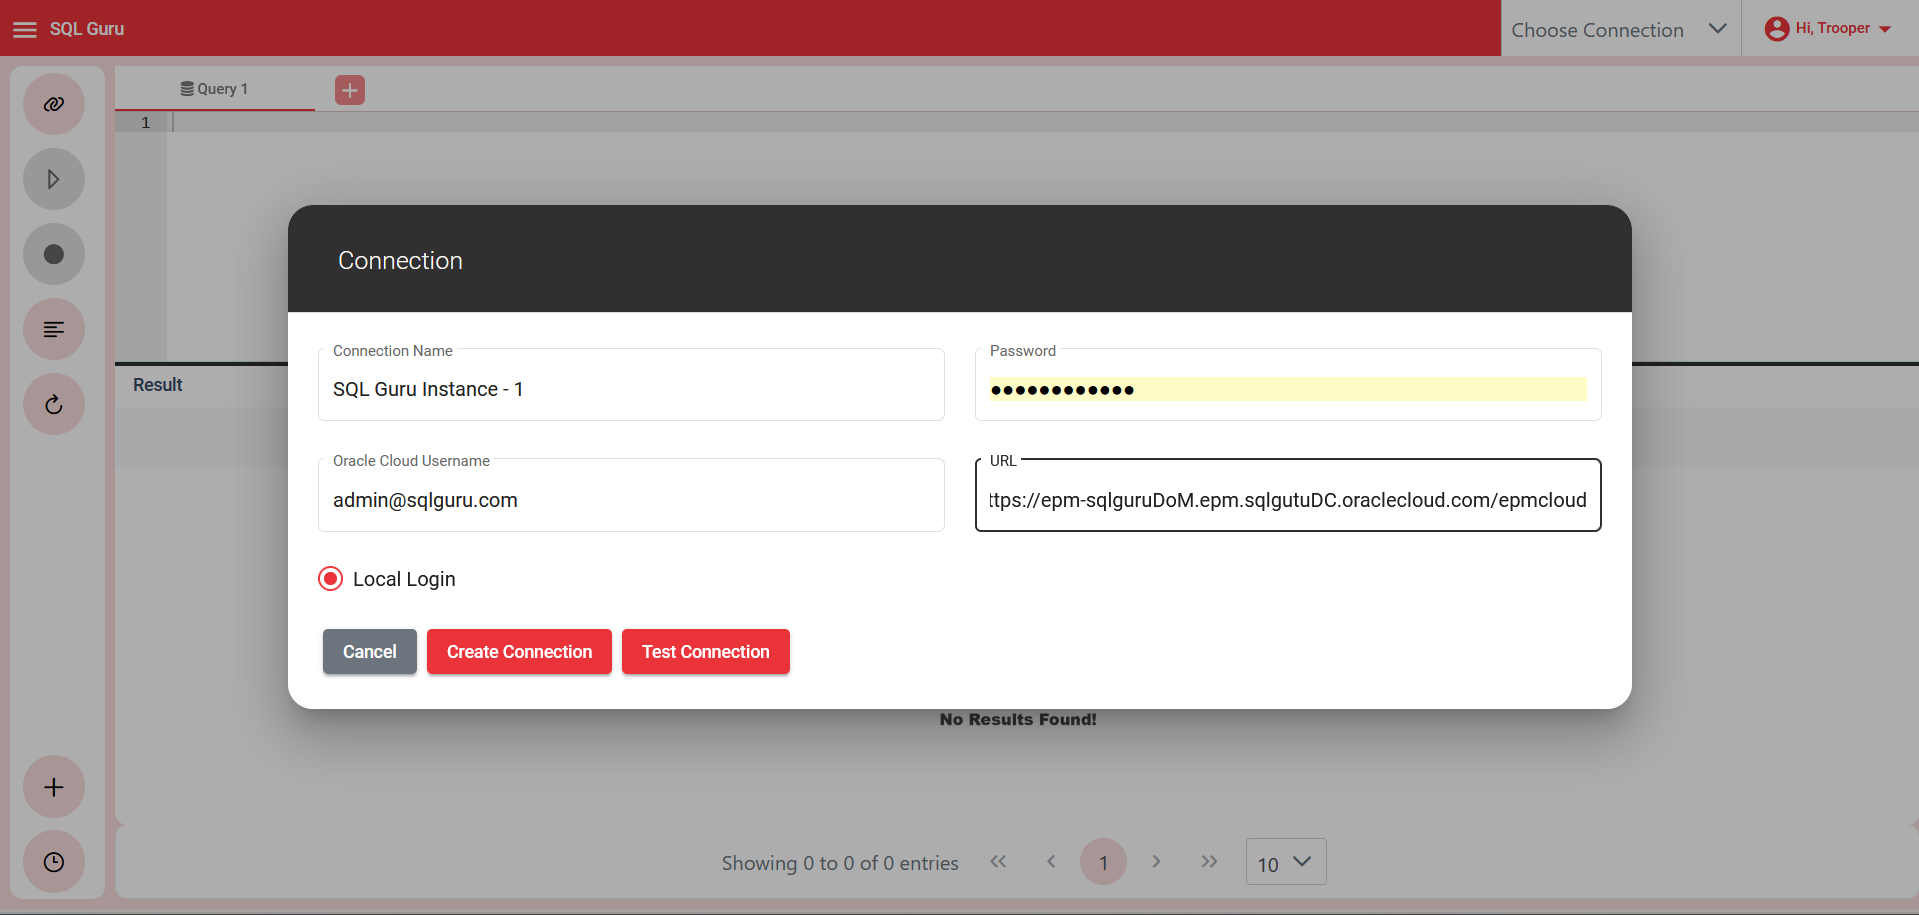Click the Oracle Cloud Username field
1919x915 pixels.
coord(631,496)
